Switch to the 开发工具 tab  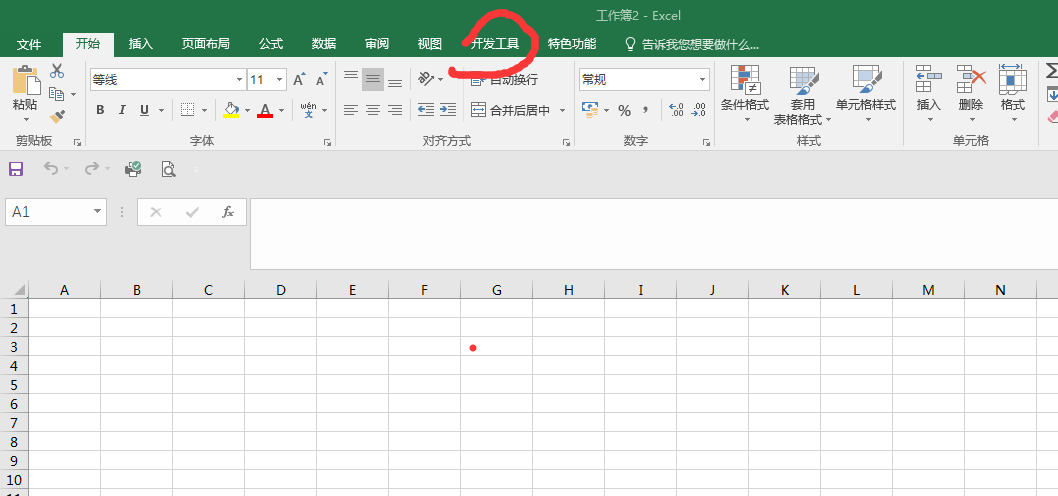click(x=496, y=44)
